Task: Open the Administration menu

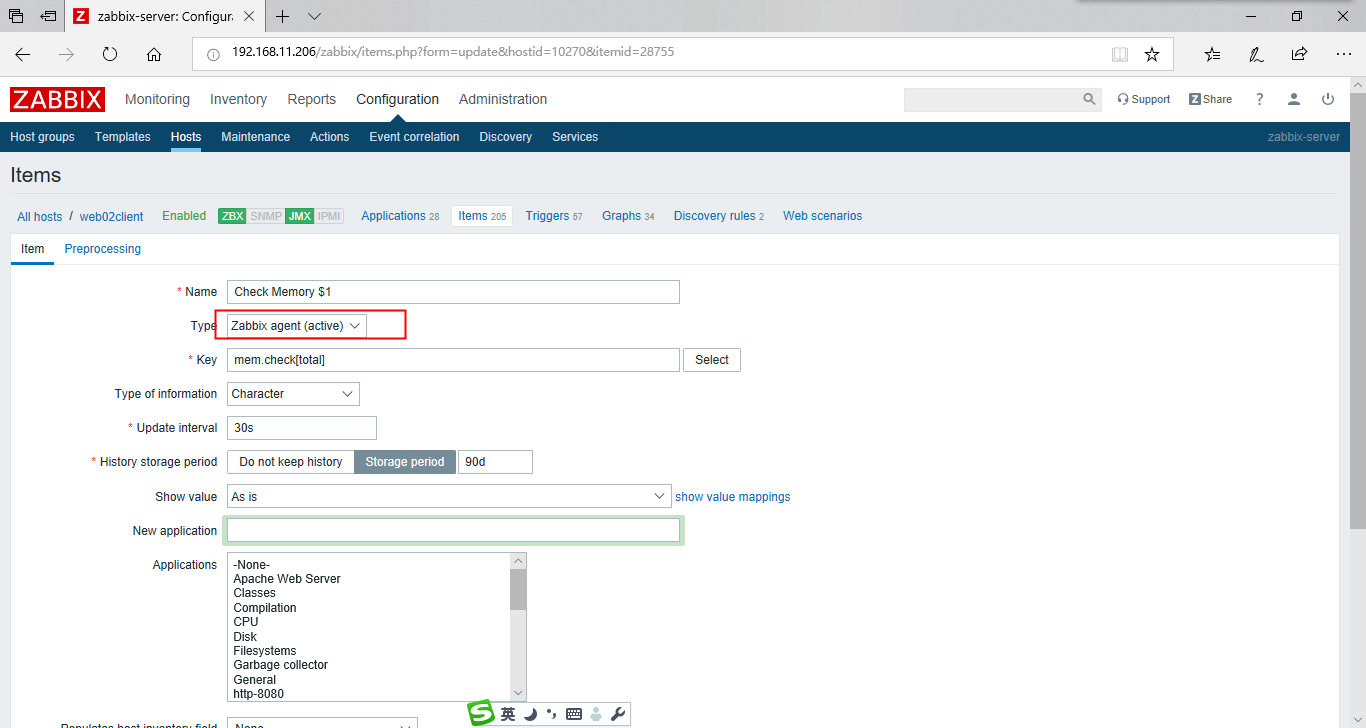Action: [x=503, y=99]
